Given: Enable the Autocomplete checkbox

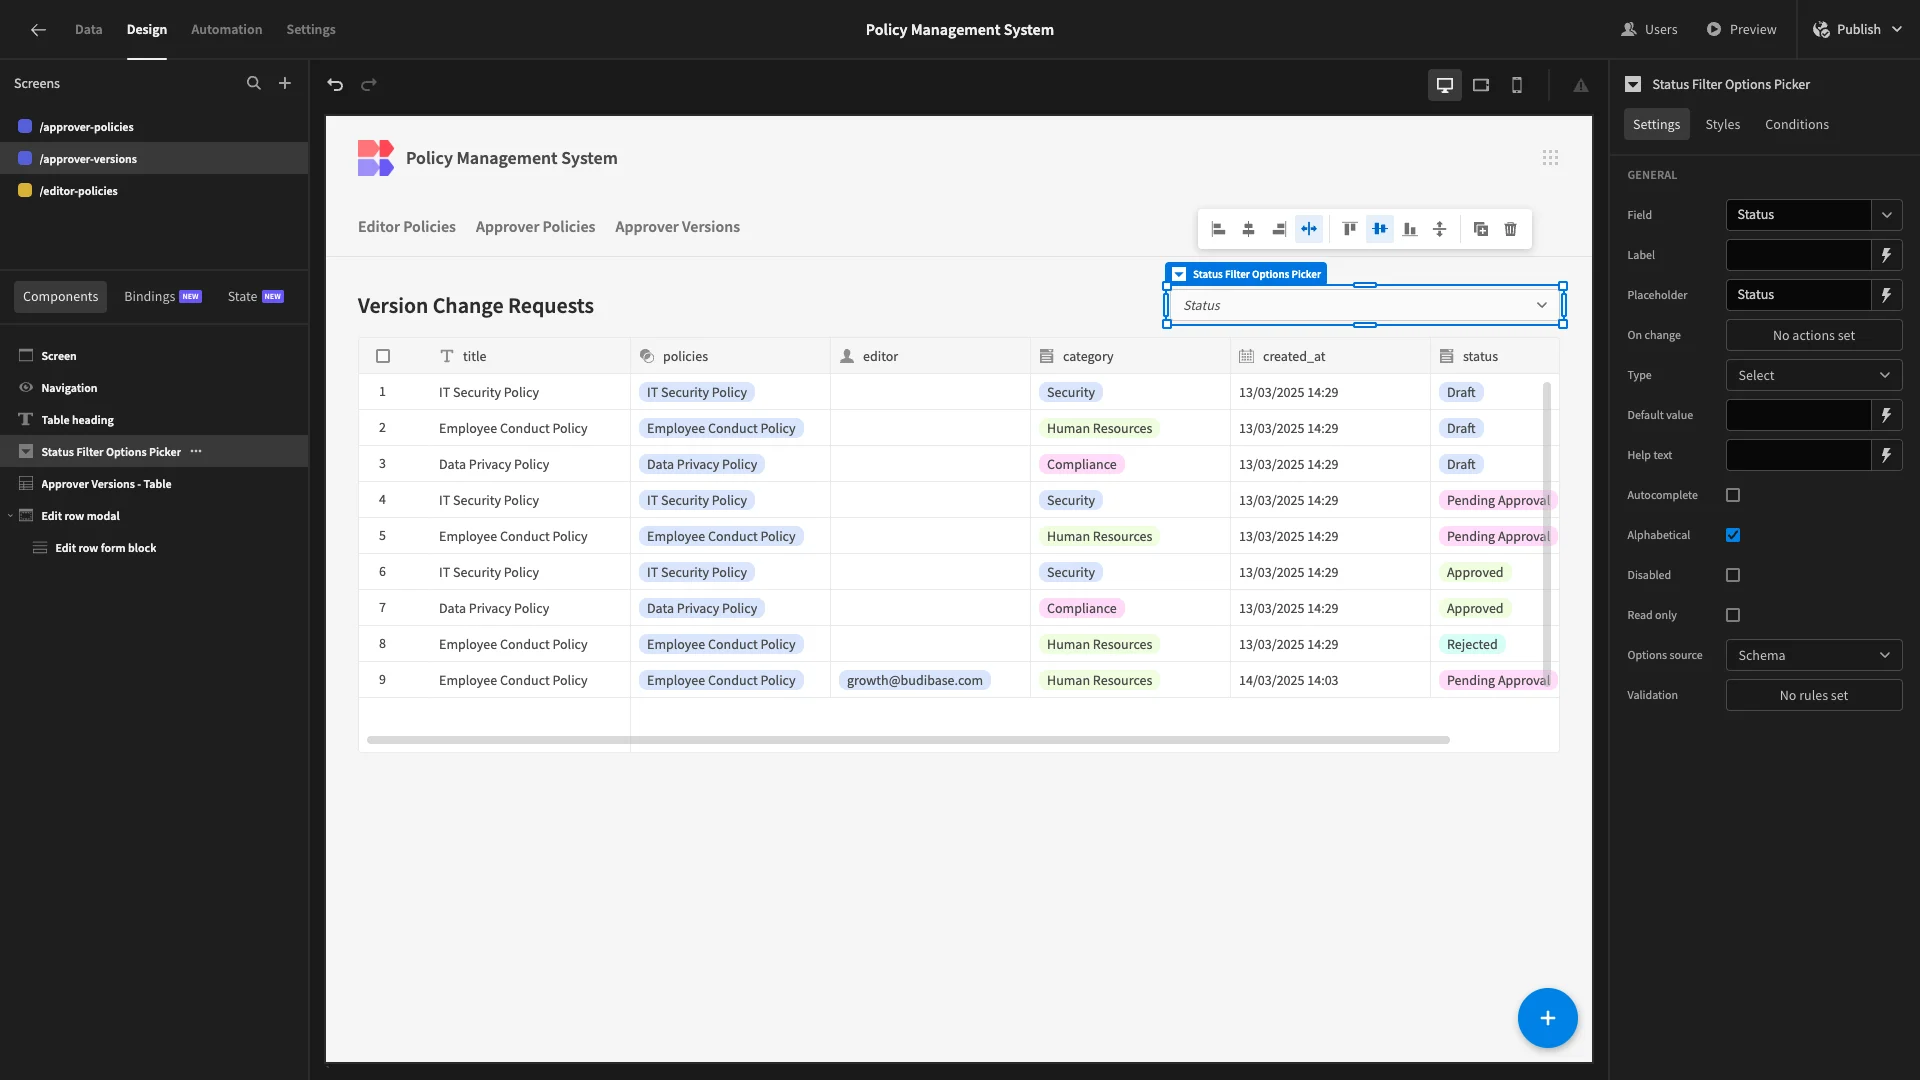Looking at the screenshot, I should (x=1733, y=495).
